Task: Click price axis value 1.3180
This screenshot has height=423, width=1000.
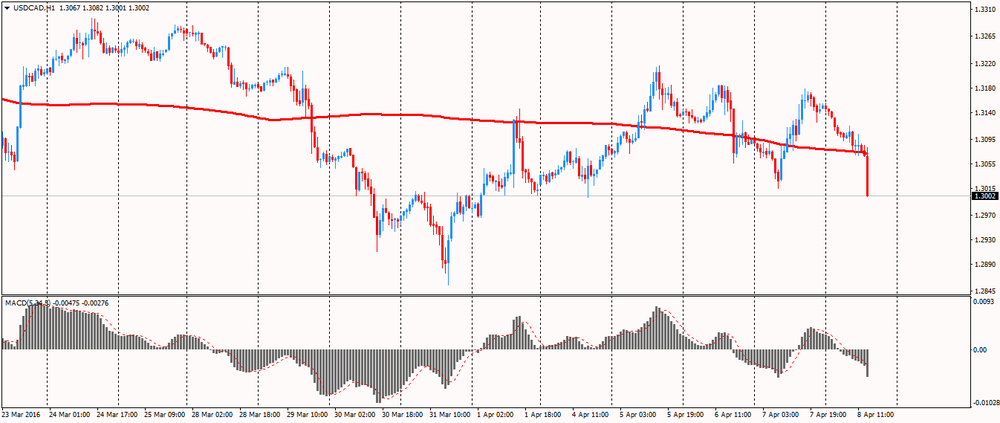Action: [x=985, y=87]
